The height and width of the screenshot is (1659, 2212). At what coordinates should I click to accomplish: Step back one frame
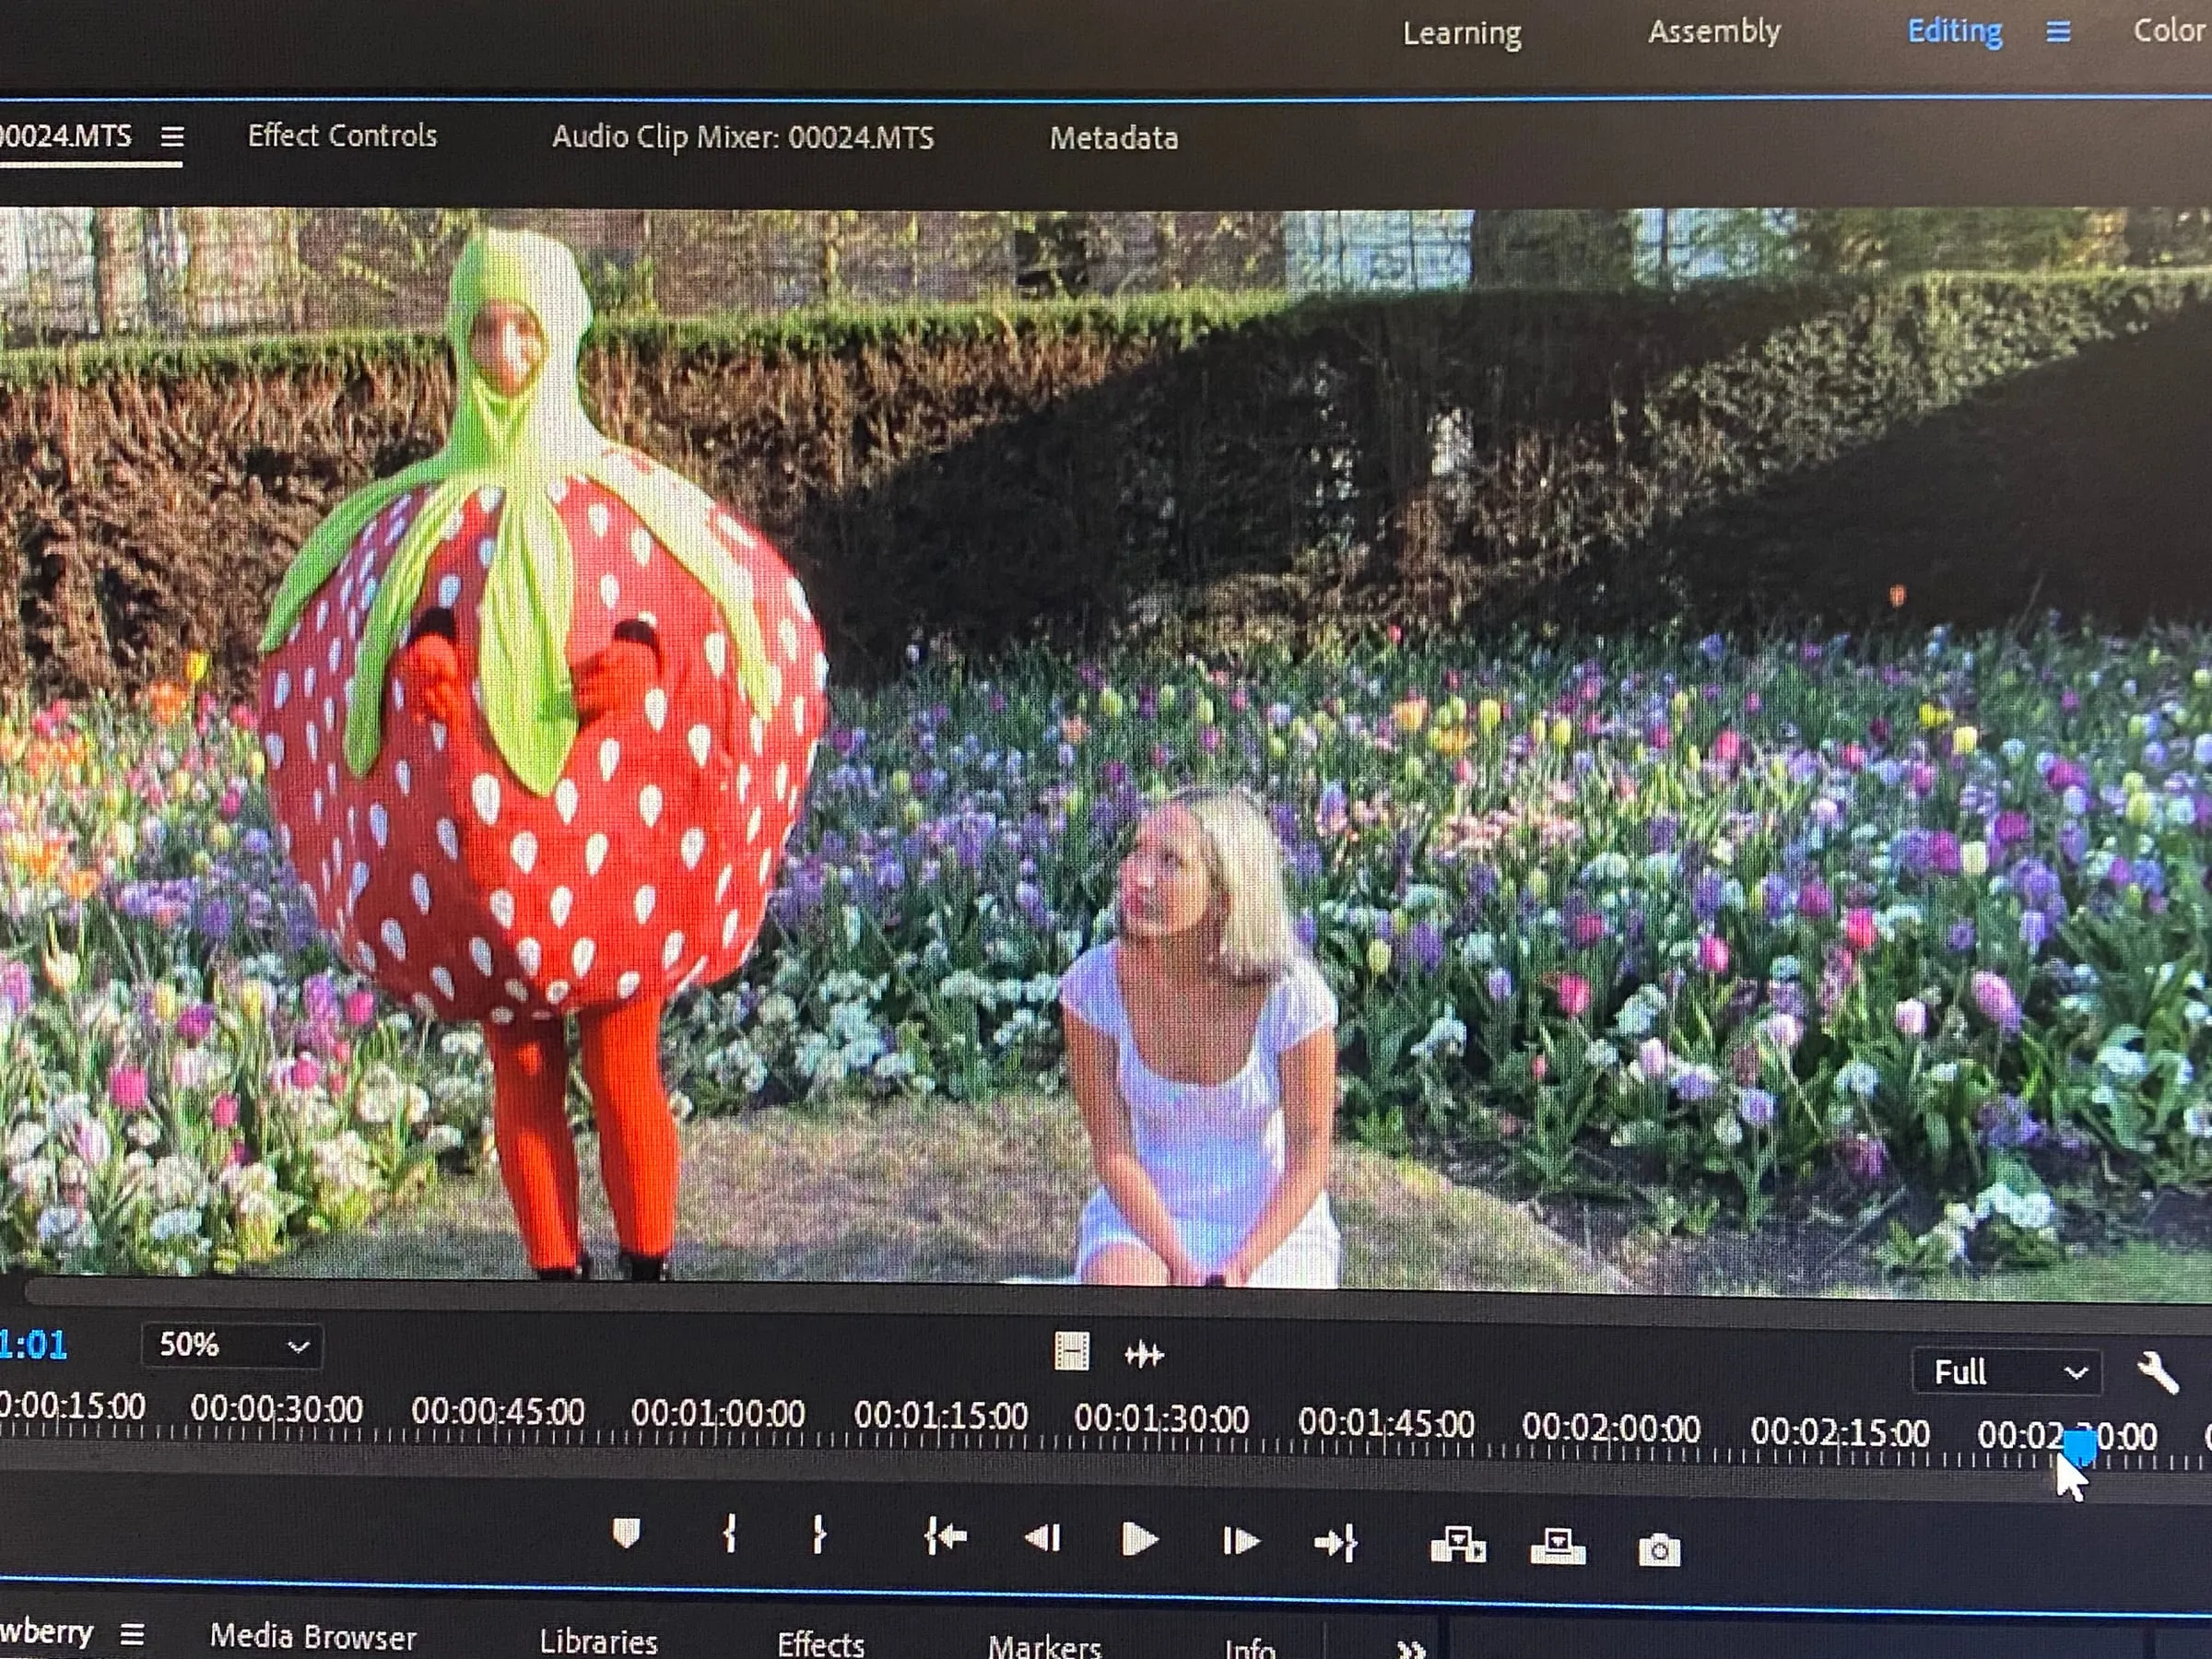coord(1043,1539)
